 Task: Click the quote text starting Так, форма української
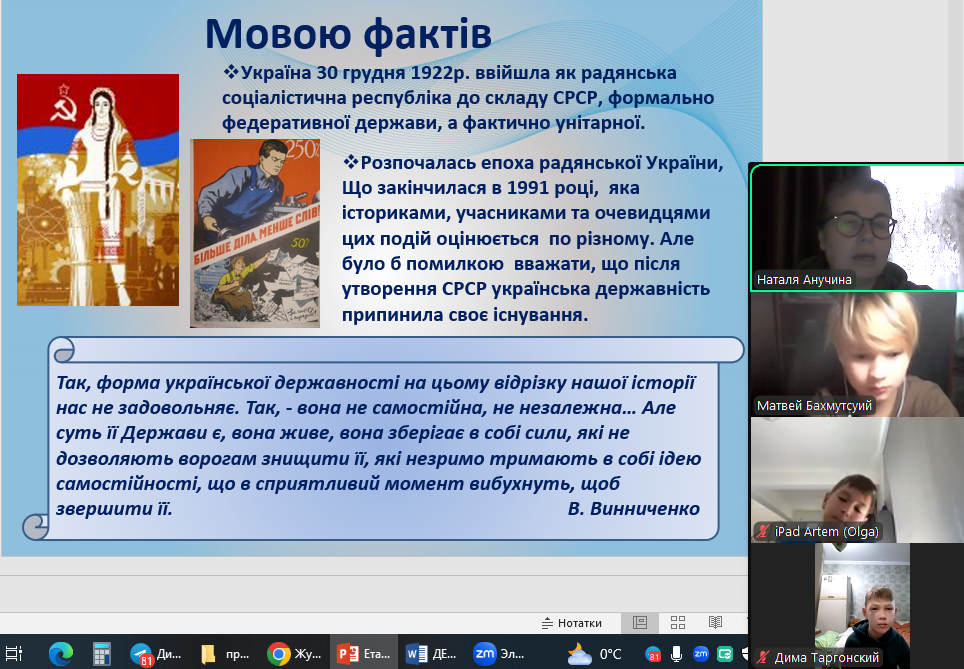[378, 445]
